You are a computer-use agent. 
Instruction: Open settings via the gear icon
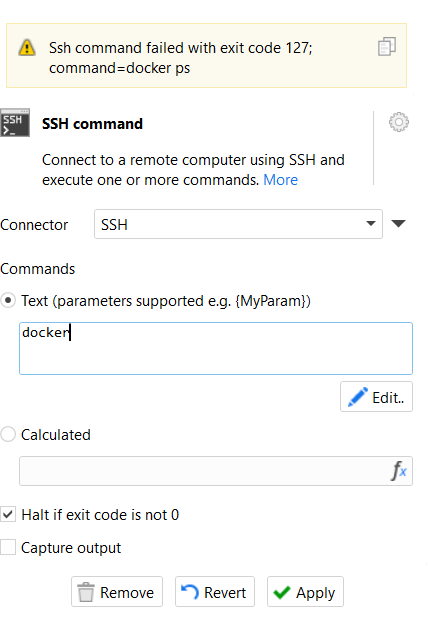(399, 122)
